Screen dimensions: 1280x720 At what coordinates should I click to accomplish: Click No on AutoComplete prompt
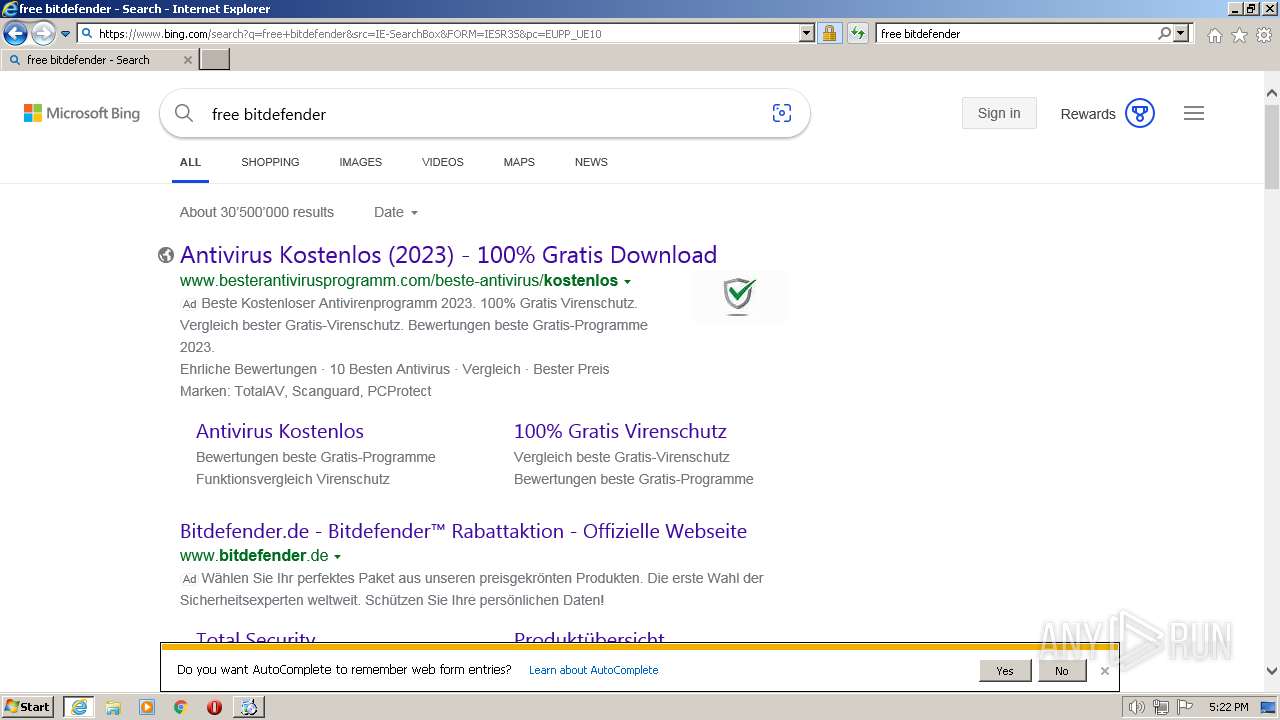point(1061,671)
